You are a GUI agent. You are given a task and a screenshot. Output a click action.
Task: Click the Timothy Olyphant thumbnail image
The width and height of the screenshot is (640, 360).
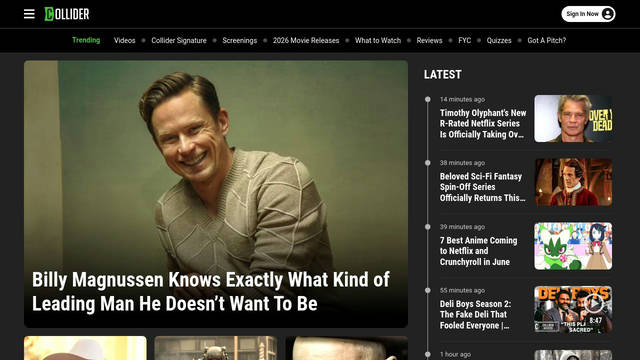pyautogui.click(x=573, y=119)
